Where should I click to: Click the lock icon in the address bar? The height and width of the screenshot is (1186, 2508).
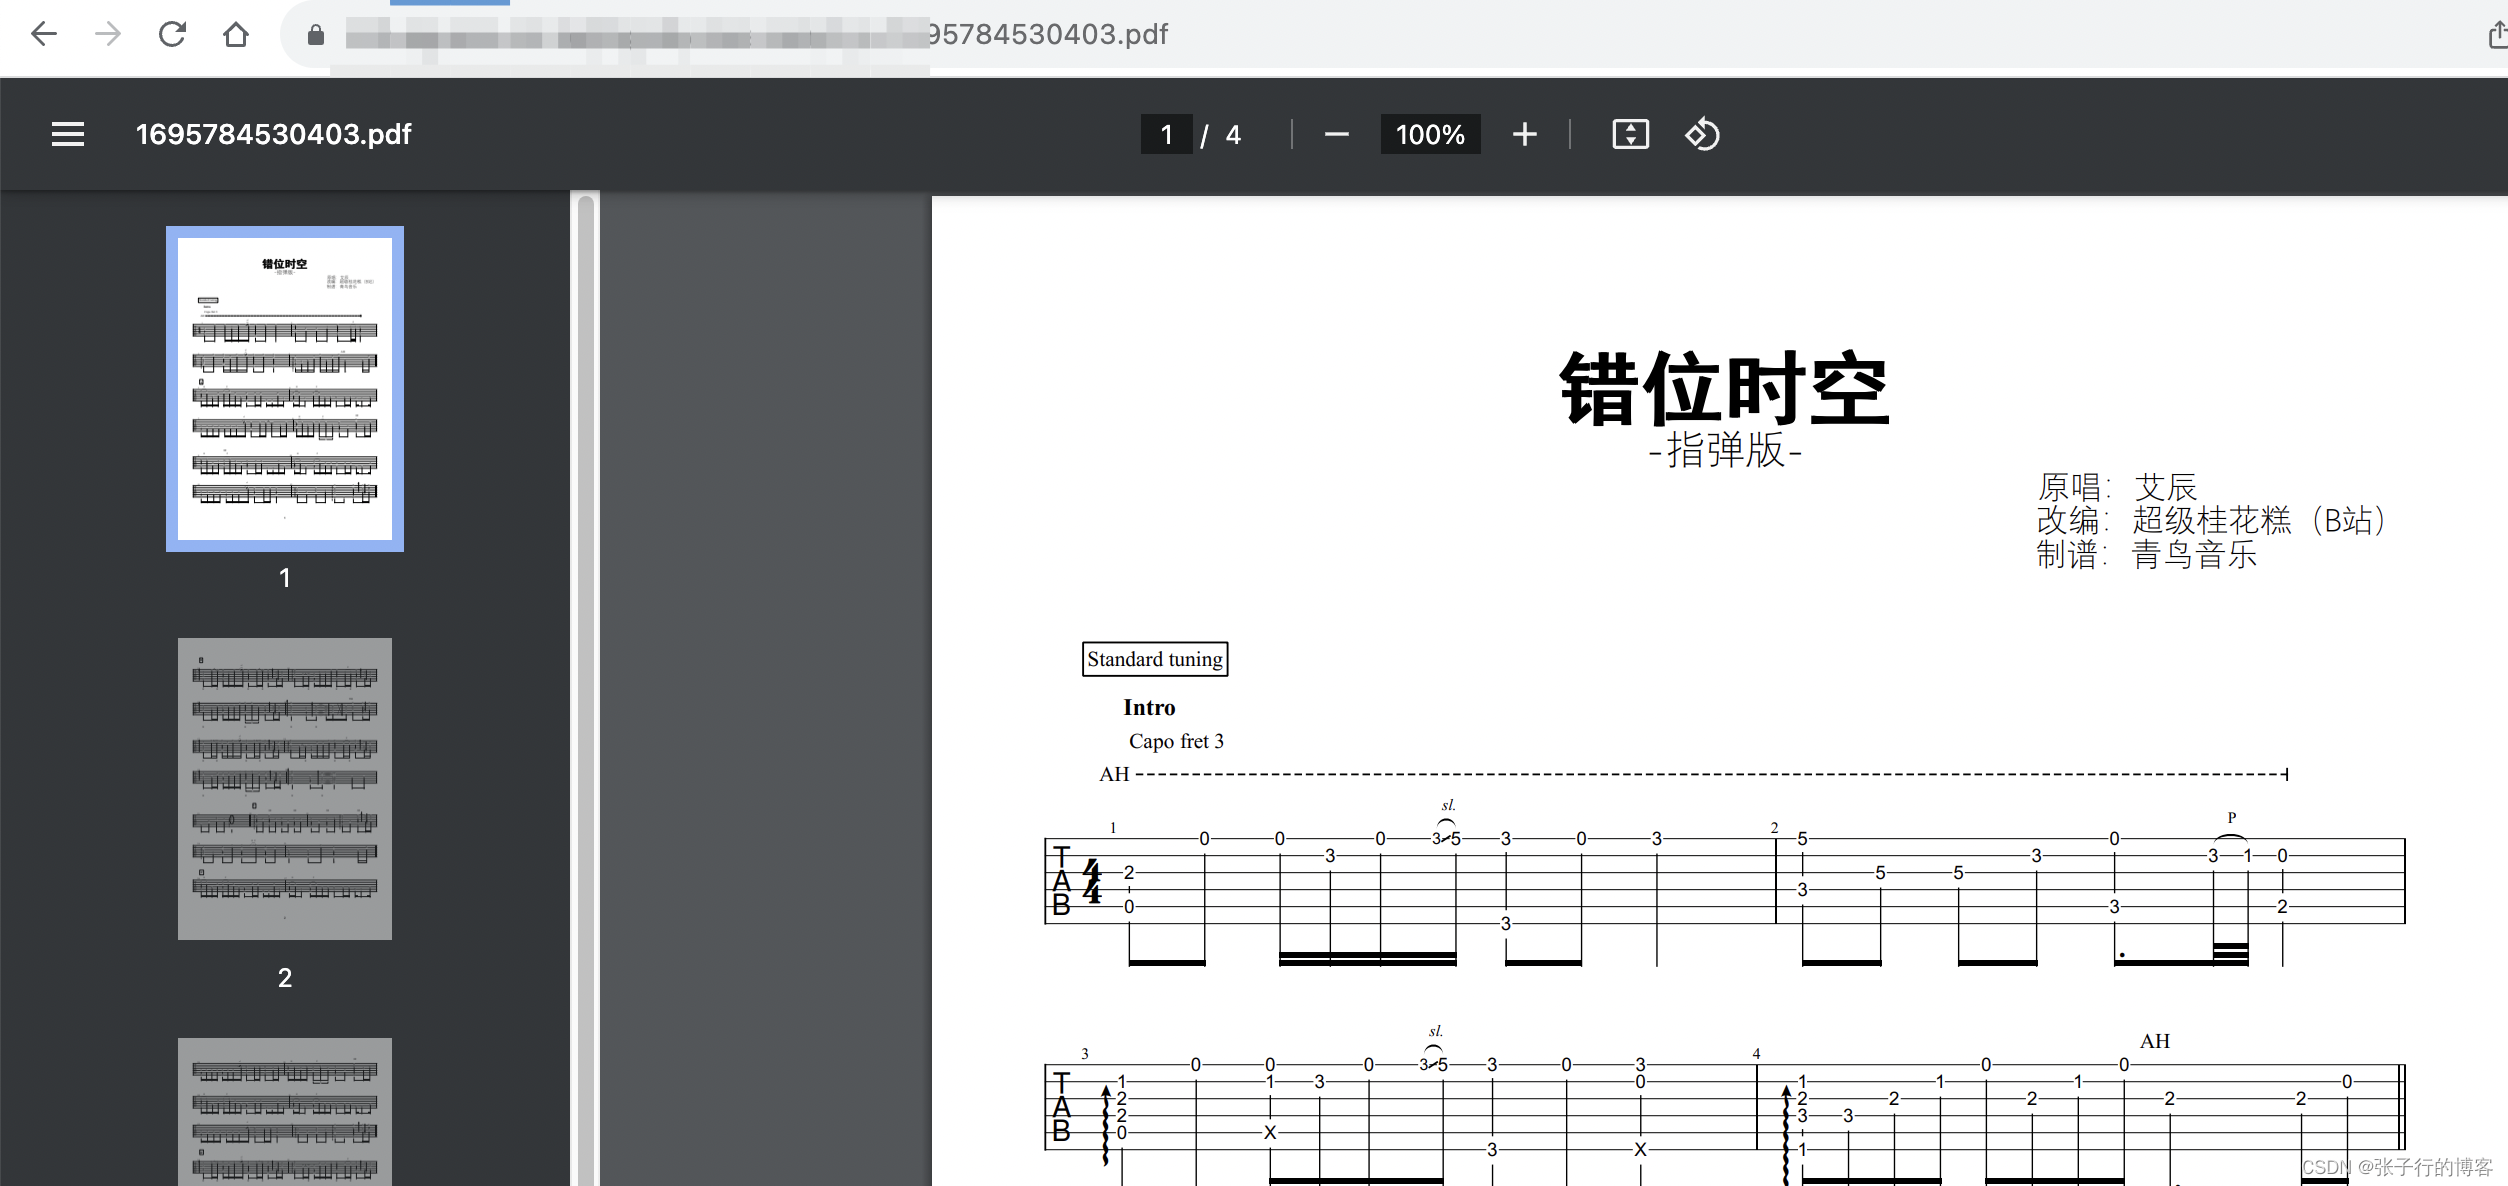316,35
